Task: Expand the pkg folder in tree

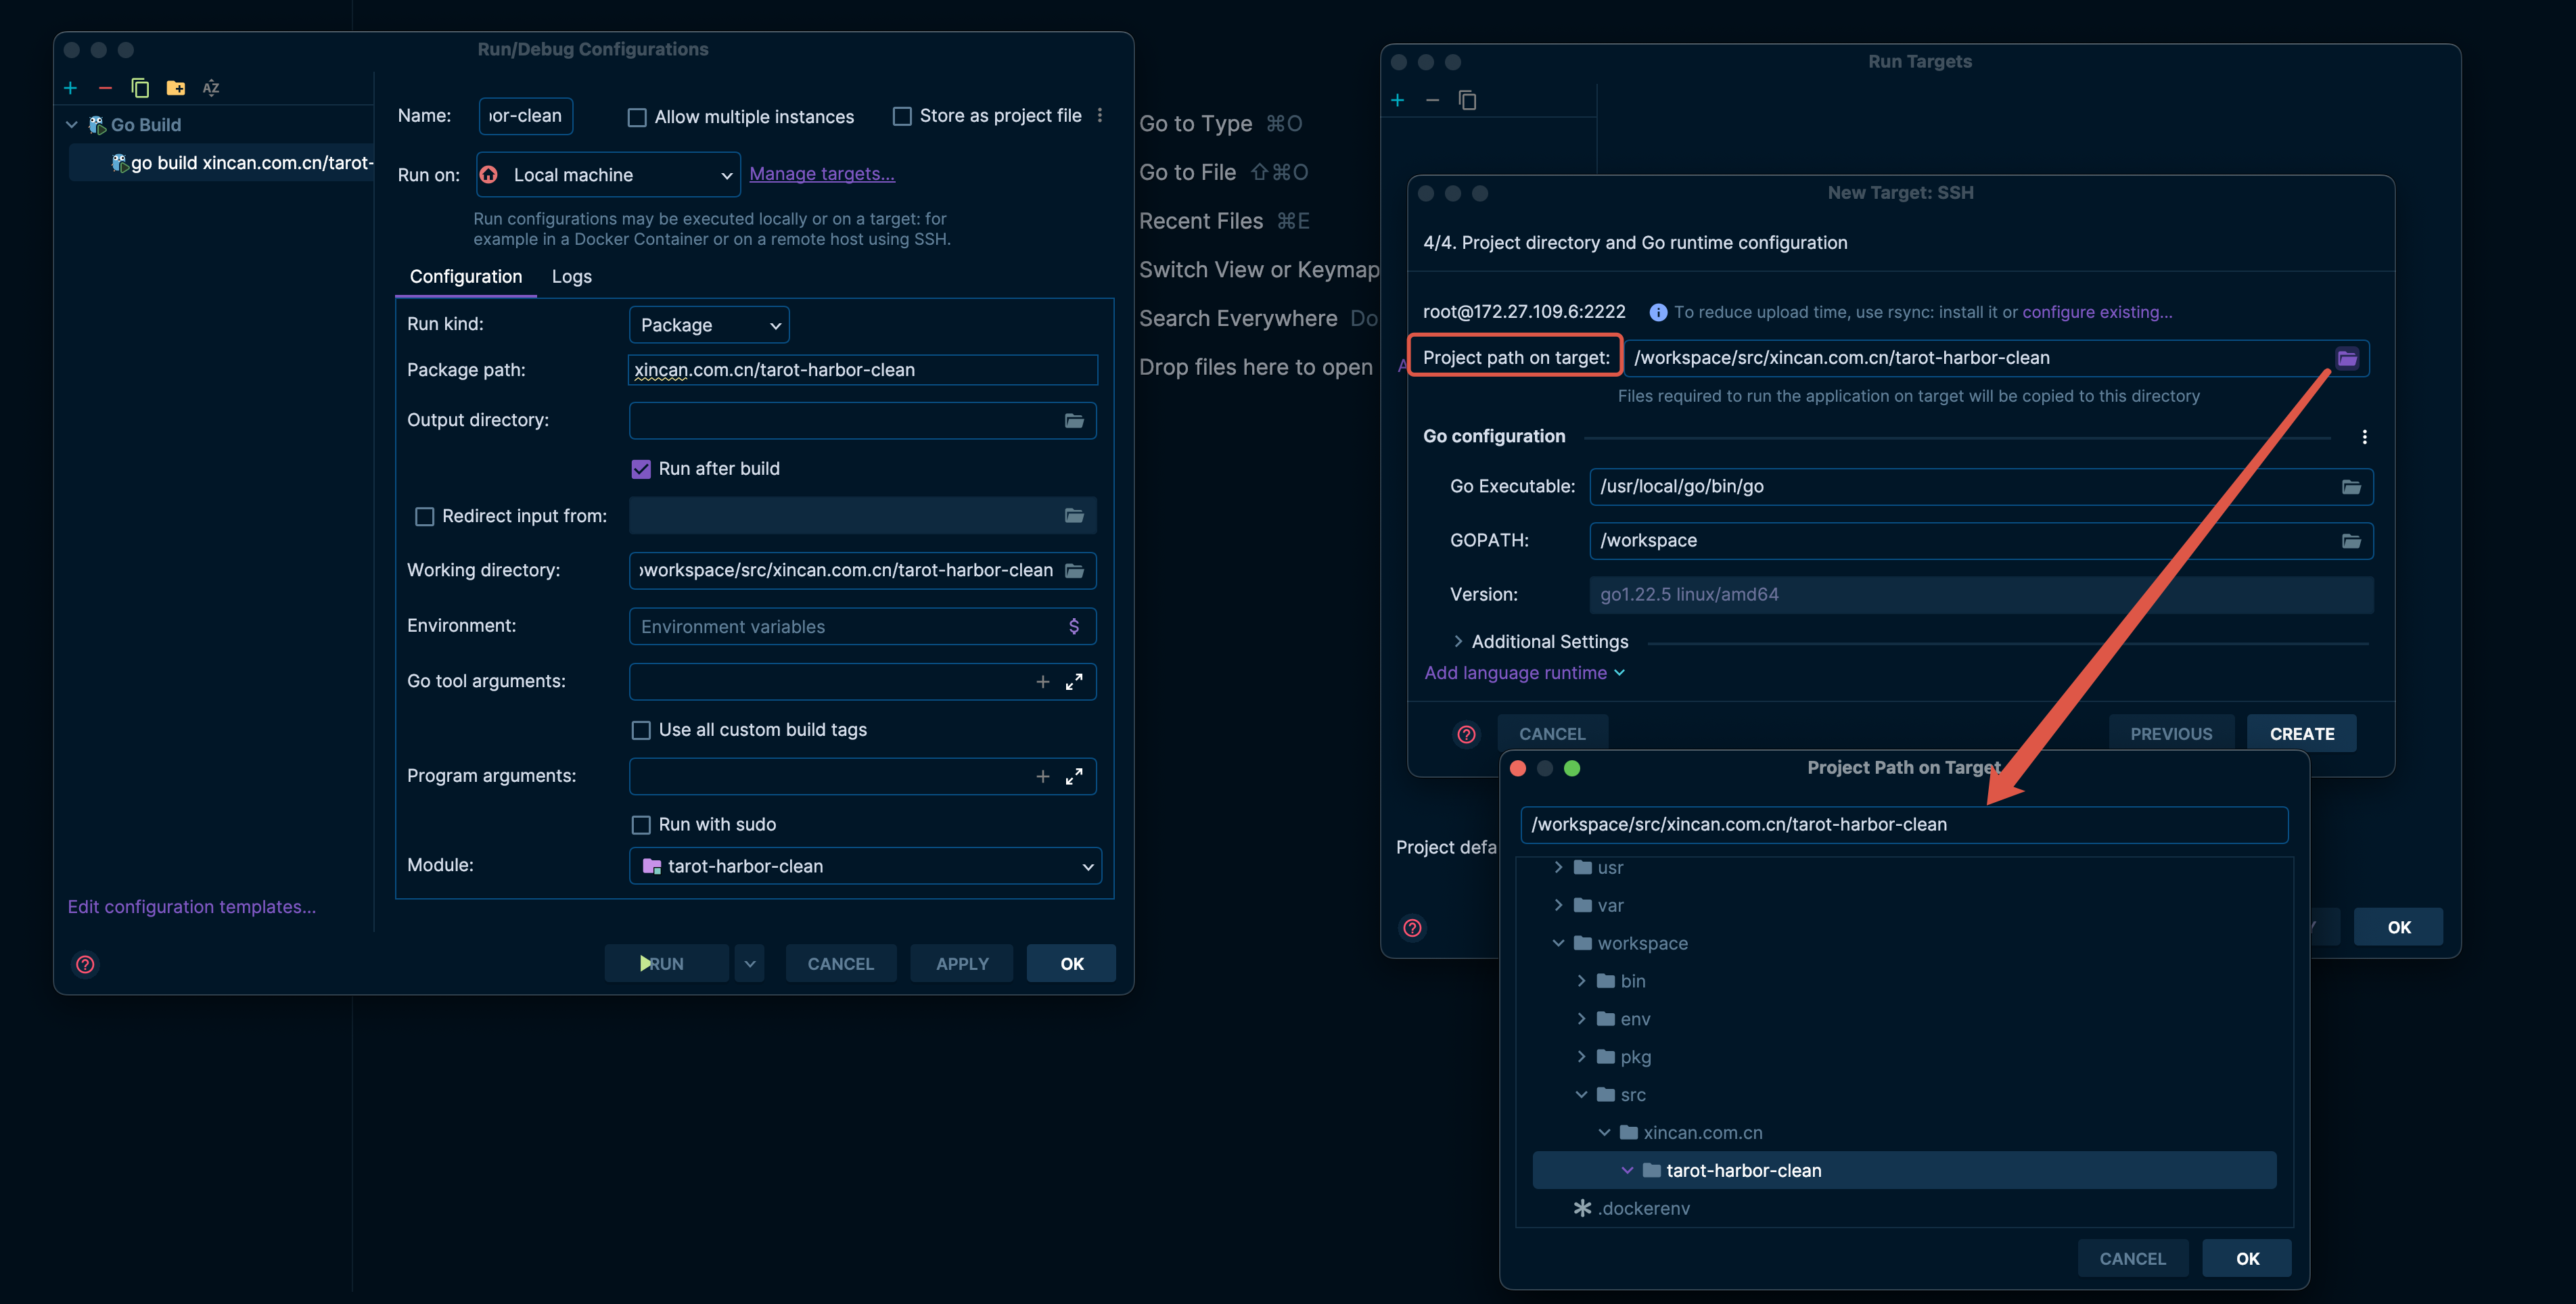Action: point(1581,1057)
